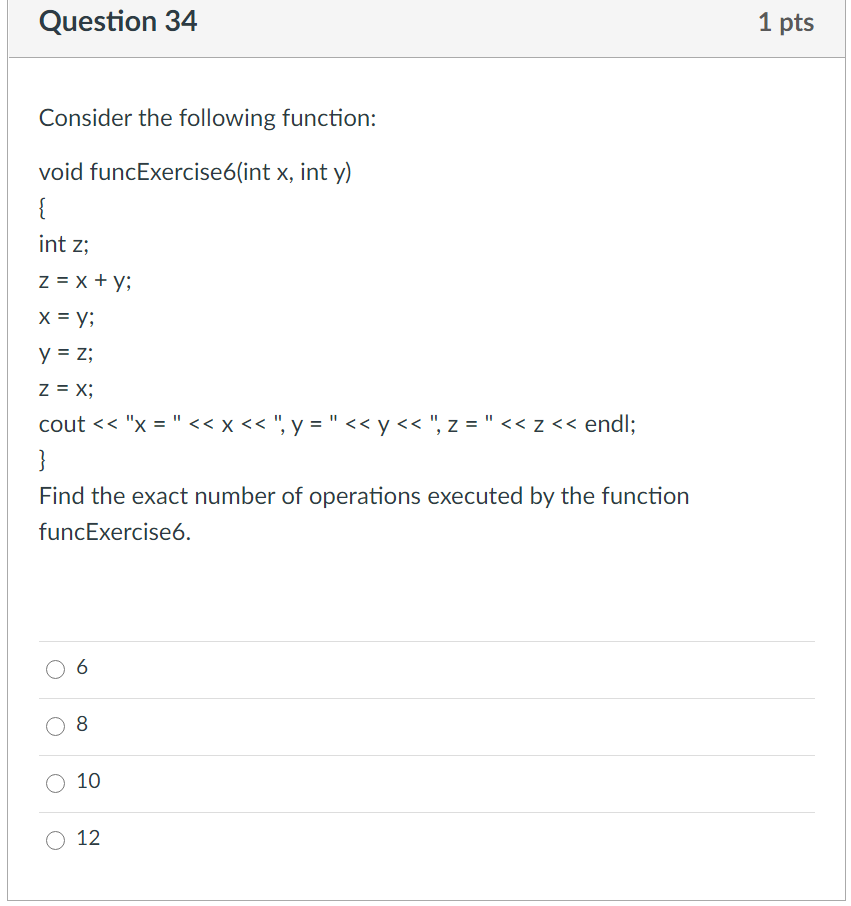Select the radio button for answer 6

[x=56, y=669]
